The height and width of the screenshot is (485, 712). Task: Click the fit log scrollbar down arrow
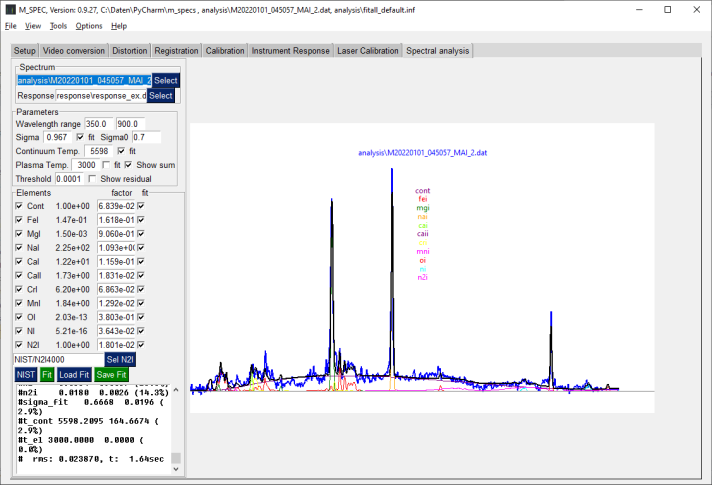tap(176, 467)
